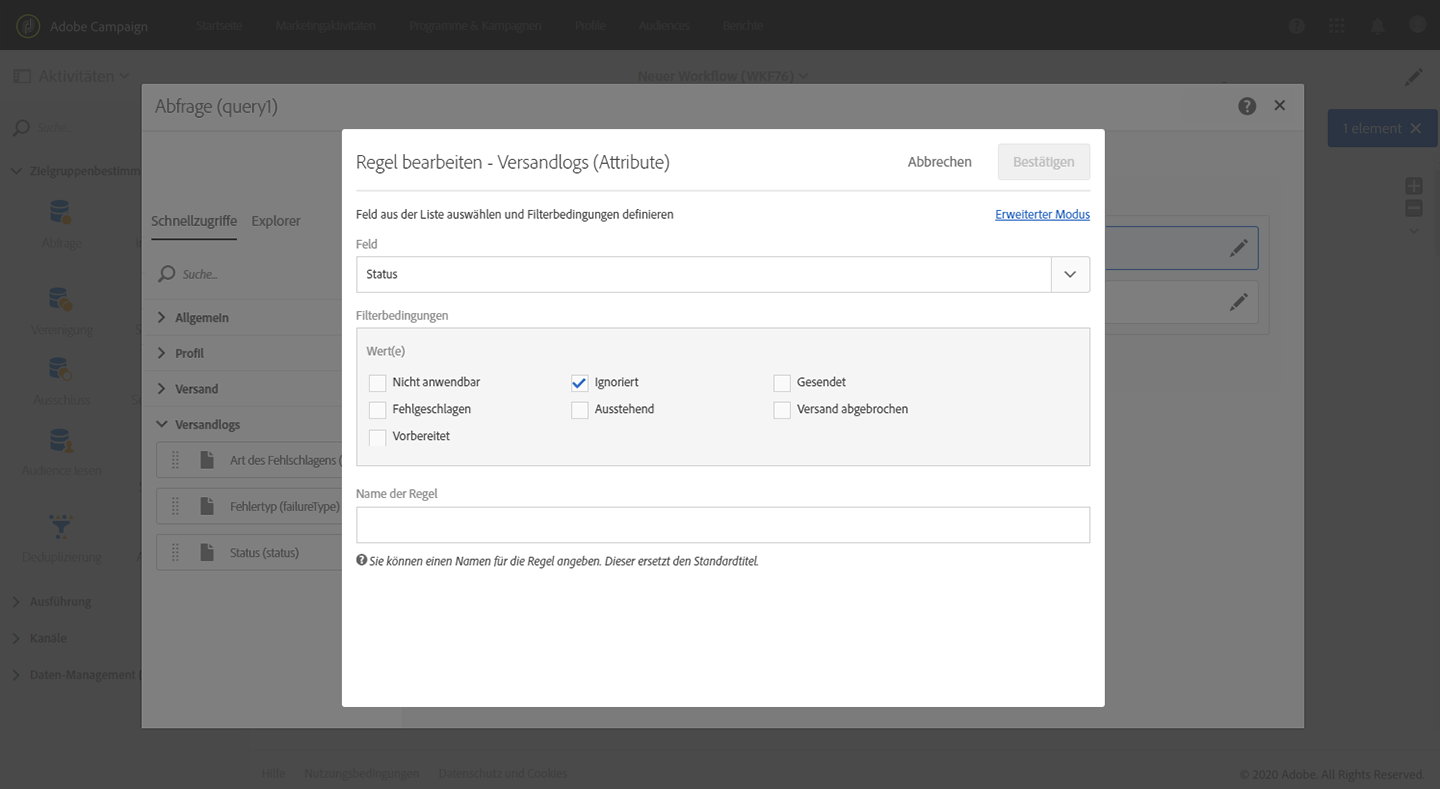Select the Abfrage activity icon
The height and width of the screenshot is (789, 1440).
[x=61, y=212]
